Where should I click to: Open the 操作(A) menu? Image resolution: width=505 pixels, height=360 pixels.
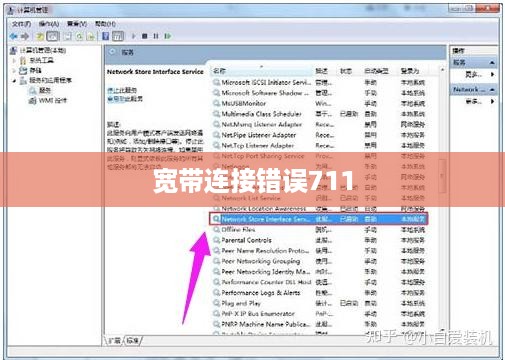coord(49,24)
